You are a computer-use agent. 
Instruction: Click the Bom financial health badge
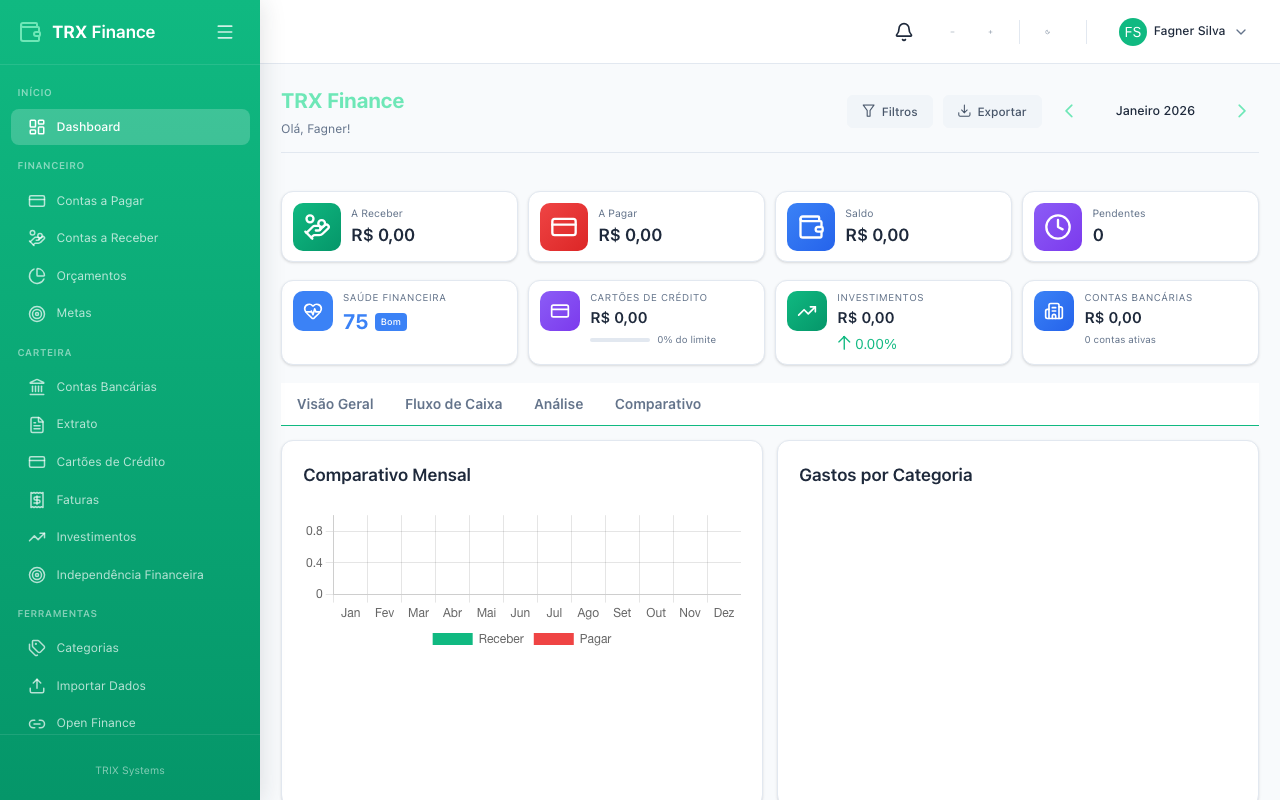[390, 322]
